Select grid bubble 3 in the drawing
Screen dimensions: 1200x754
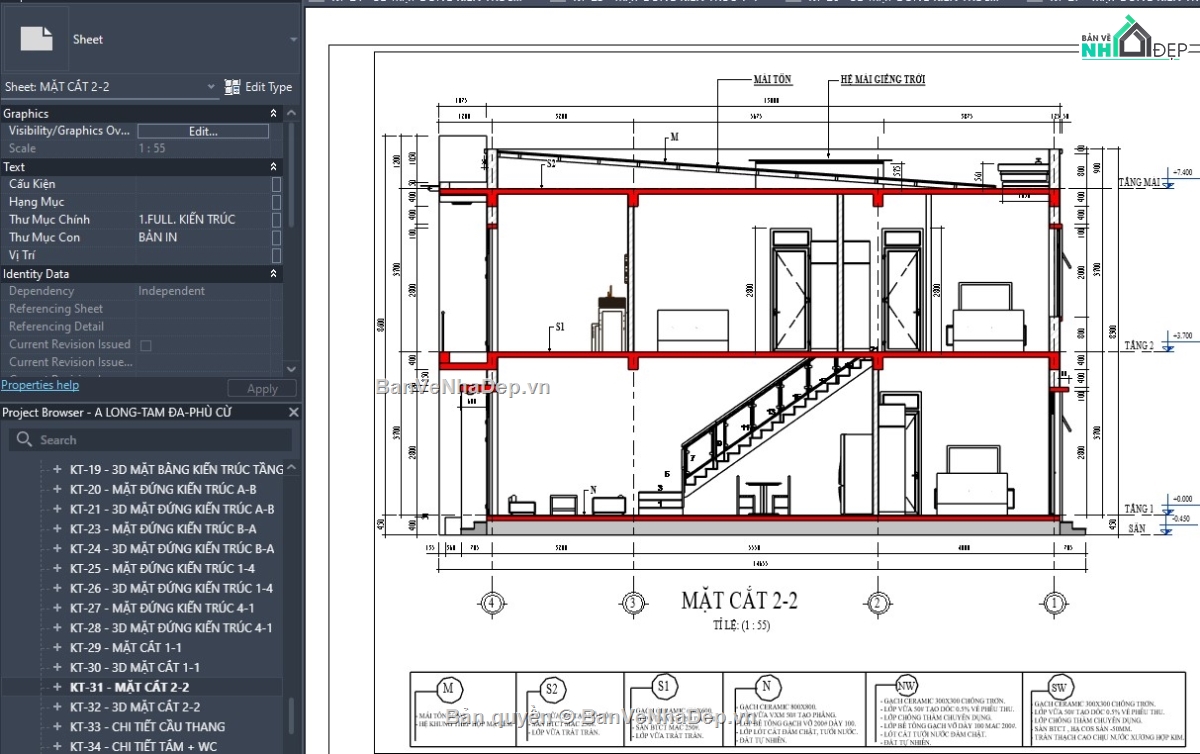pyautogui.click(x=632, y=603)
